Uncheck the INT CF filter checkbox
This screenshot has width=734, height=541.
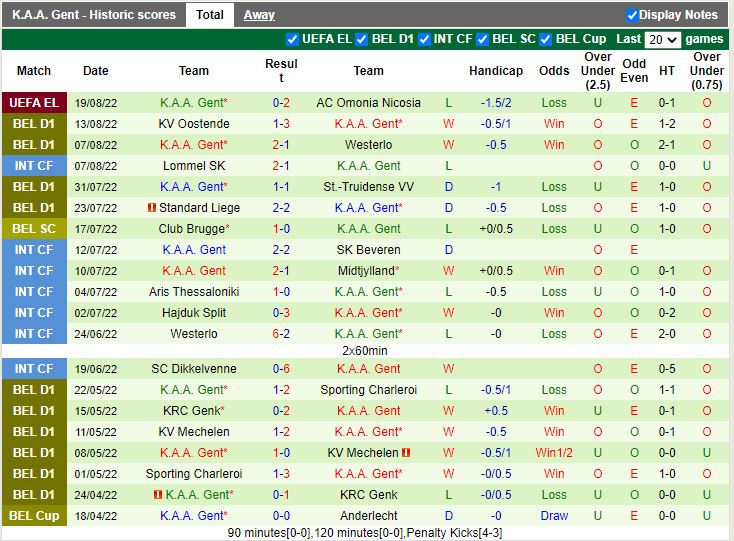click(x=424, y=39)
